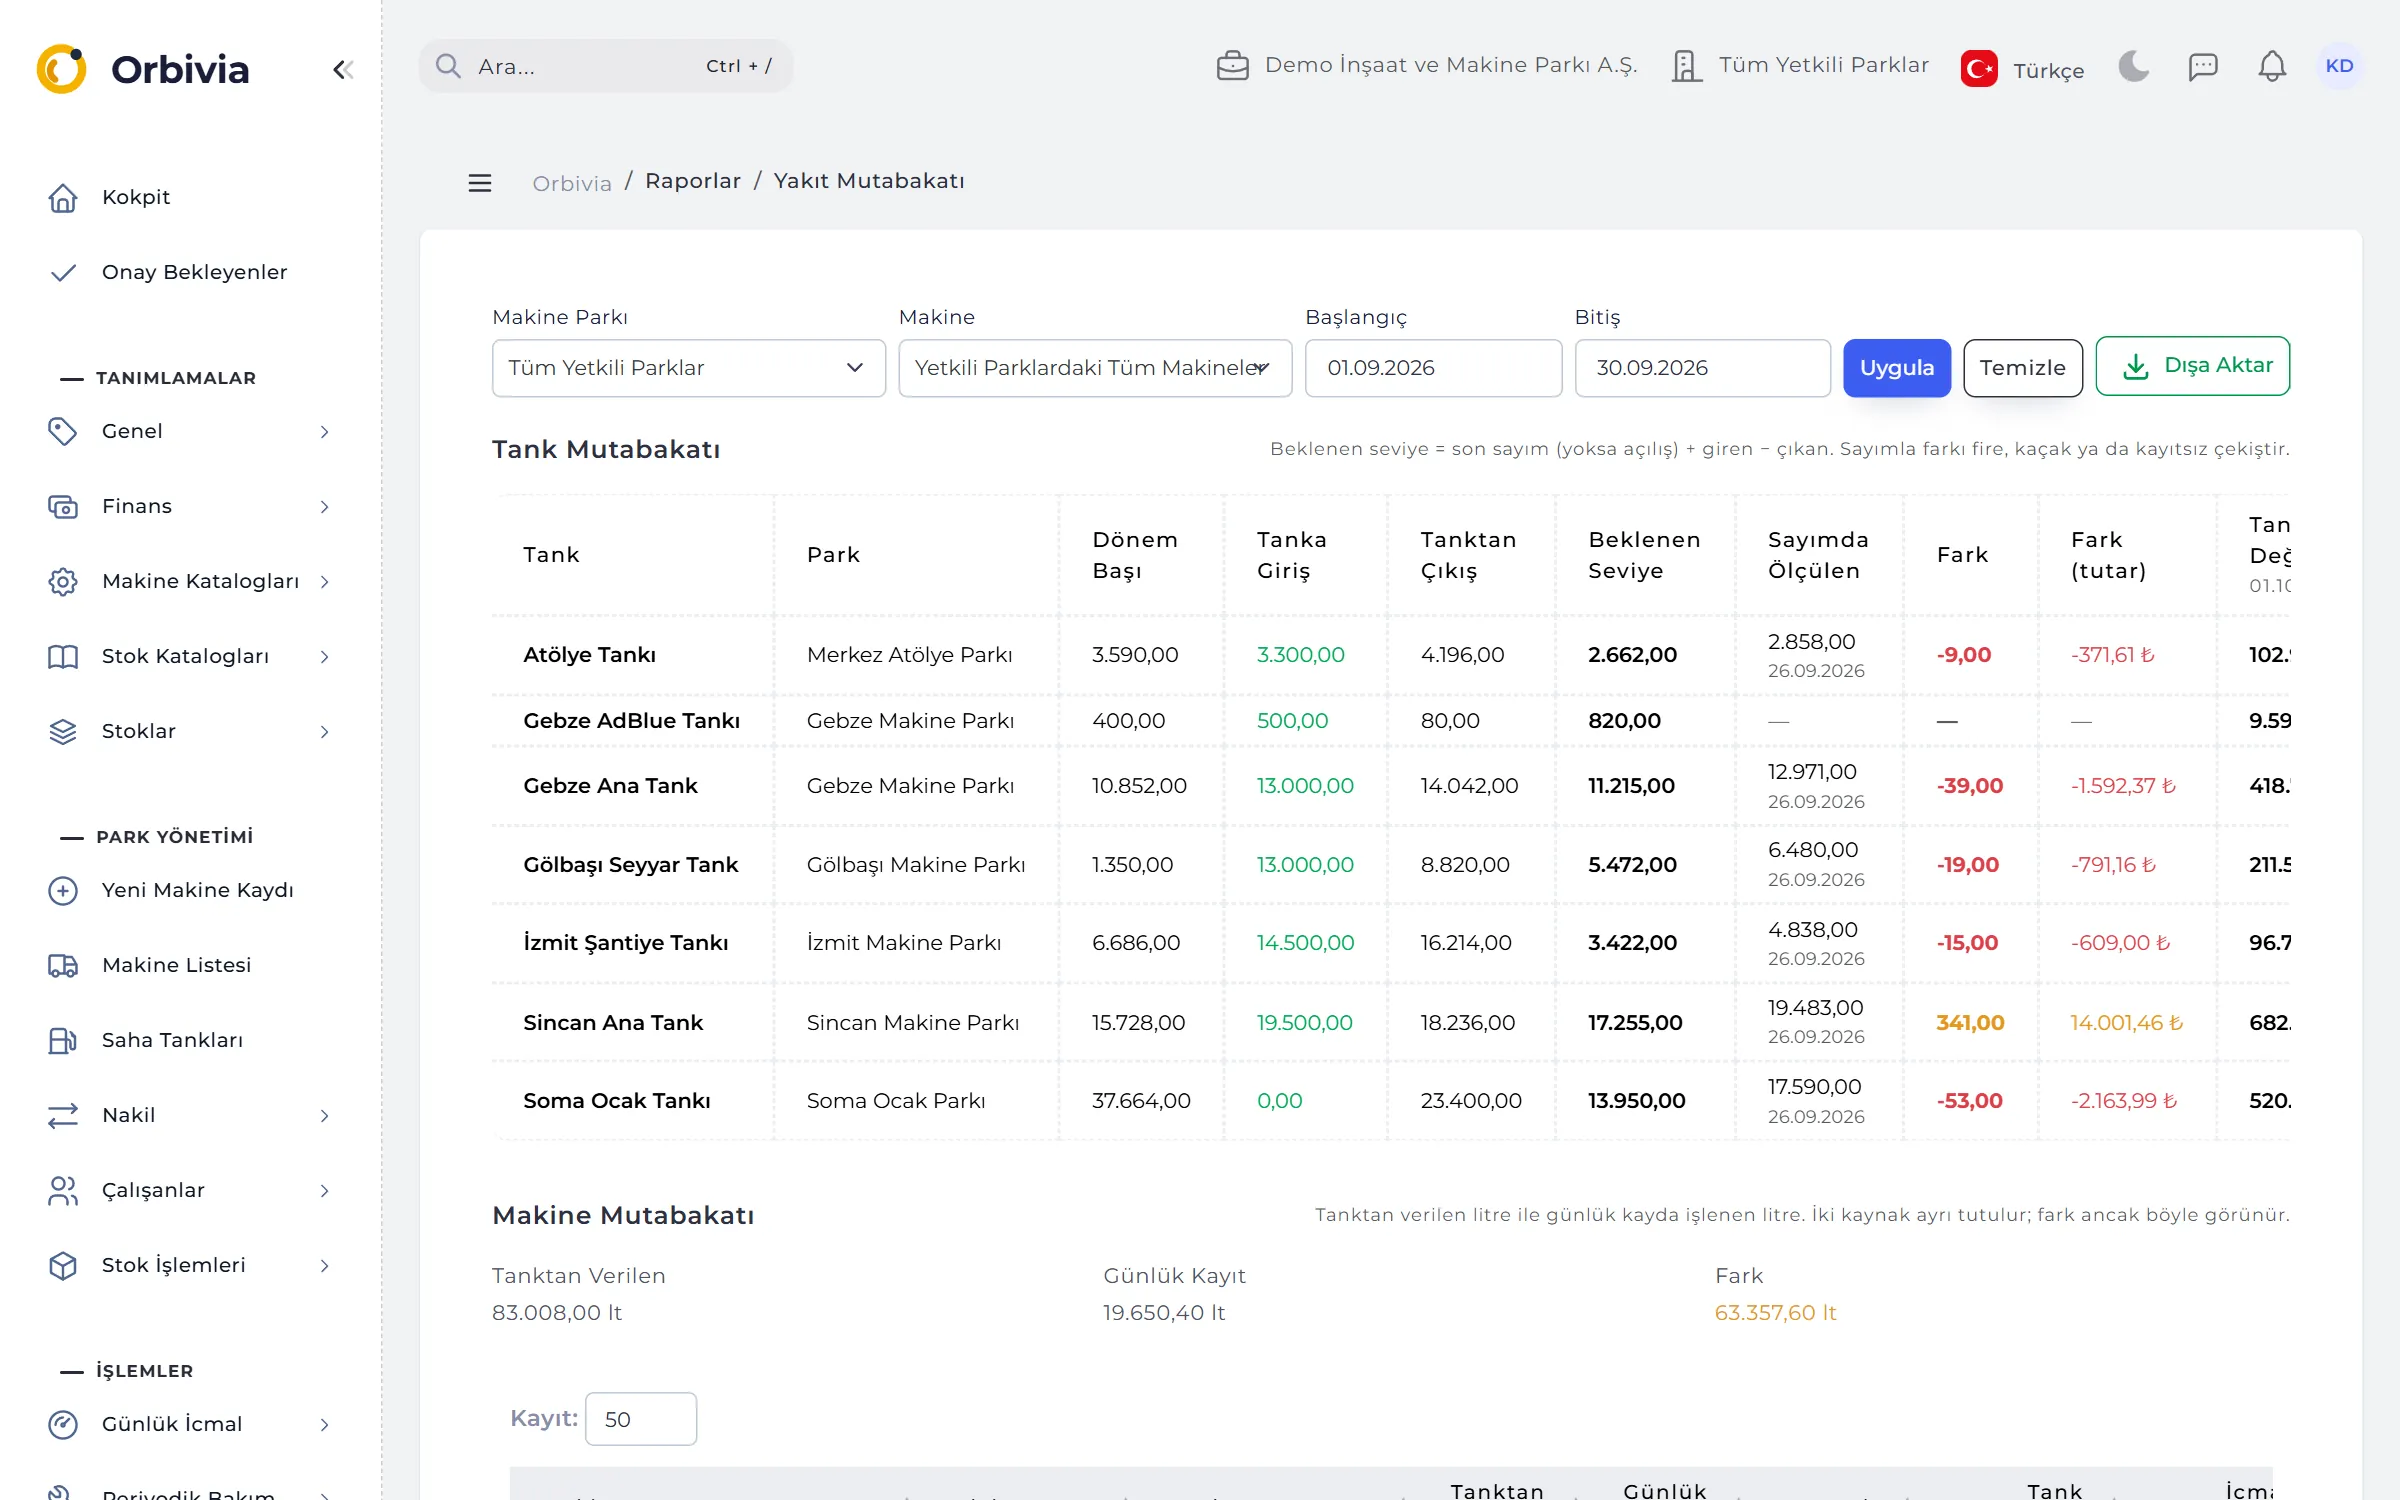The image size is (2400, 1500).
Task: Expand Stok Katalogları in sidebar
Action: pos(190,656)
